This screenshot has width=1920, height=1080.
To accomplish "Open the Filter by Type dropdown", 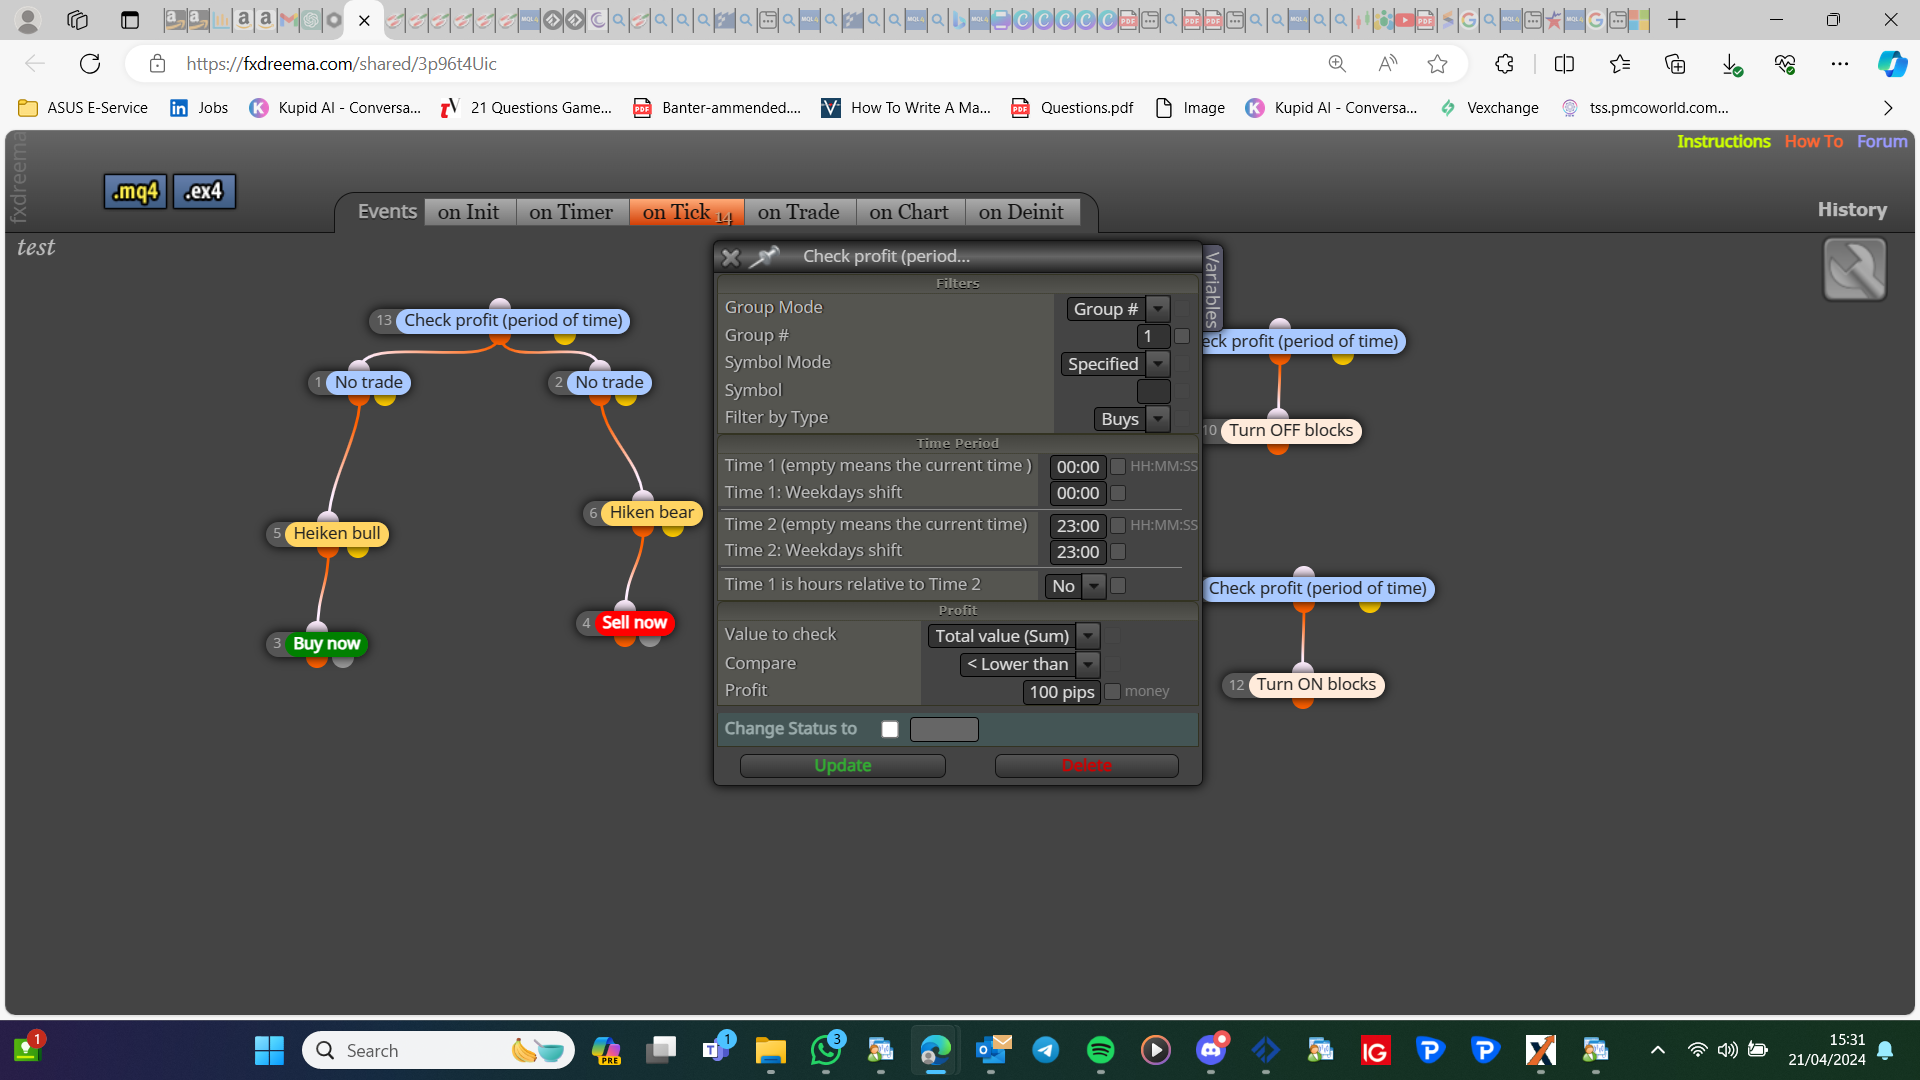I will (1132, 419).
